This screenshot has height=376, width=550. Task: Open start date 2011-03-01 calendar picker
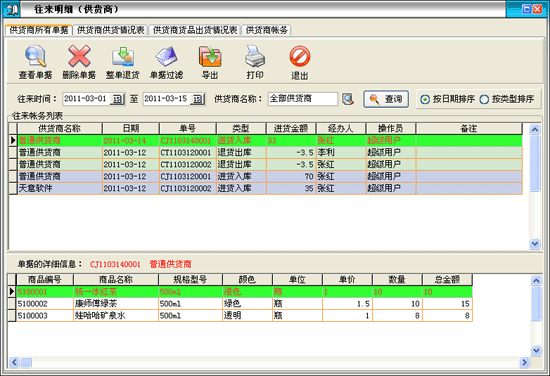pos(117,99)
